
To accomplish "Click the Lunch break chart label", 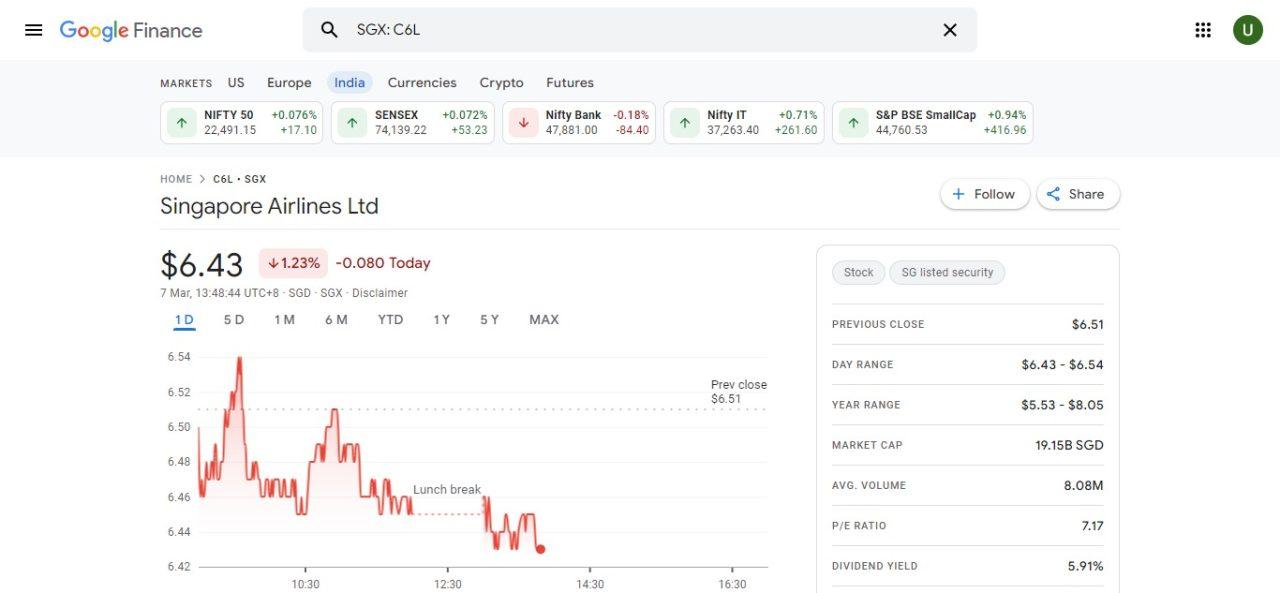I will (x=447, y=490).
